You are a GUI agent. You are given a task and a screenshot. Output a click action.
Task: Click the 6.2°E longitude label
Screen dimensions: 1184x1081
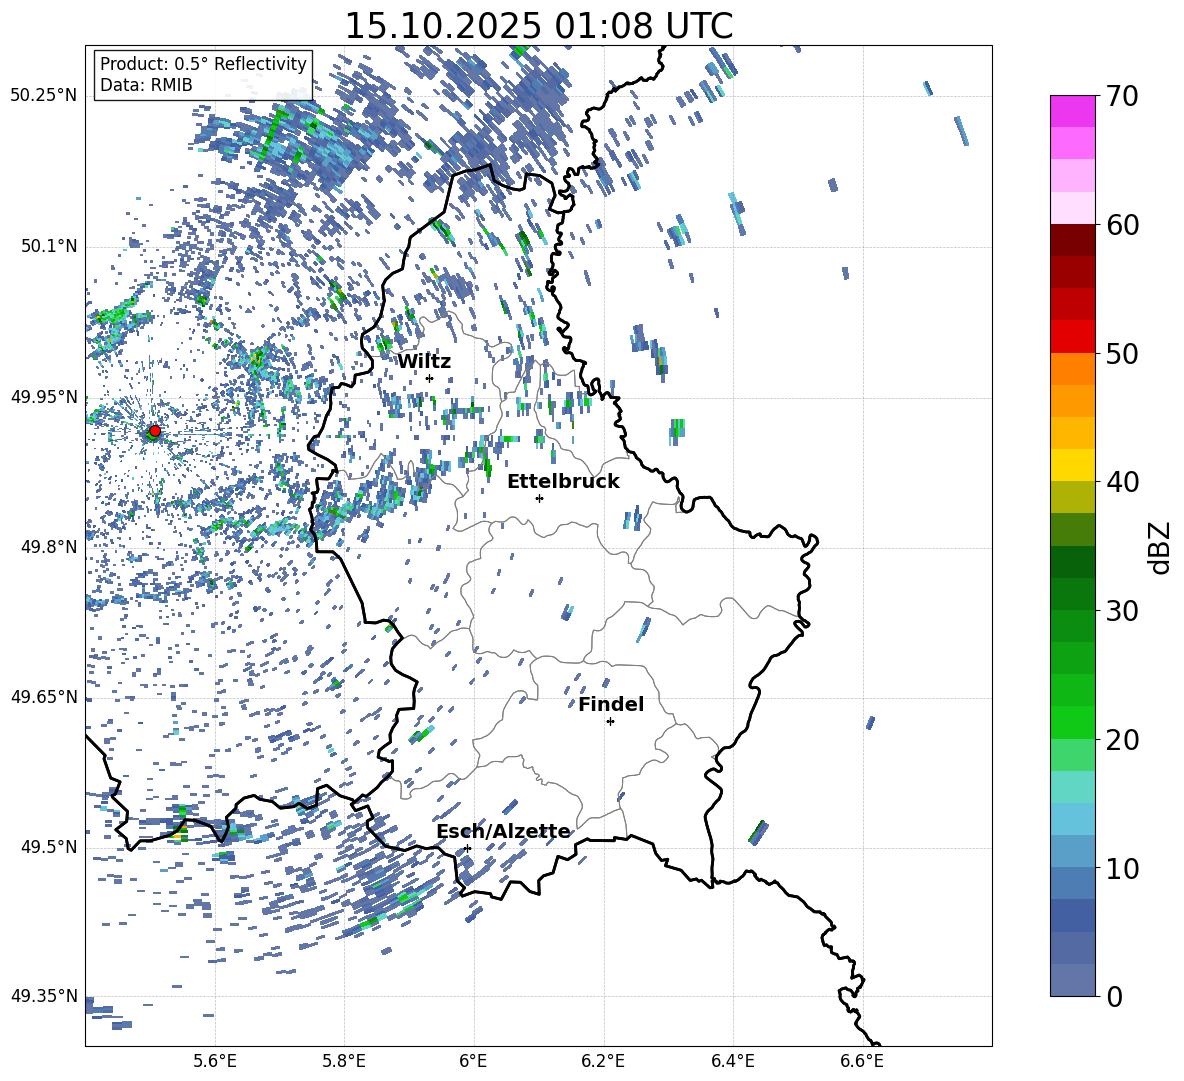[603, 1061]
